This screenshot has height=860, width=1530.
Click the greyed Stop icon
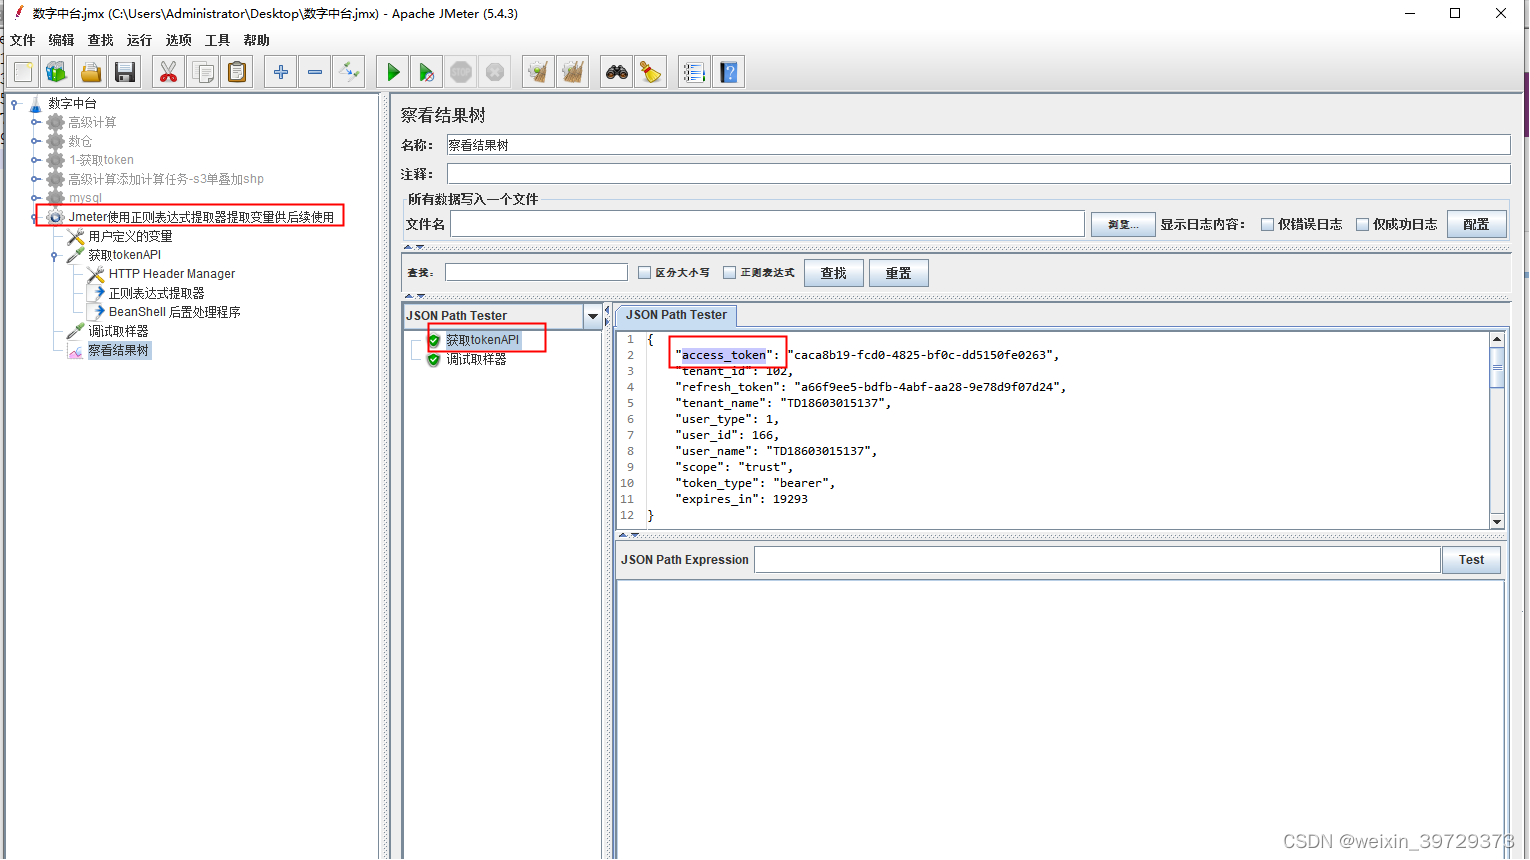(x=461, y=72)
